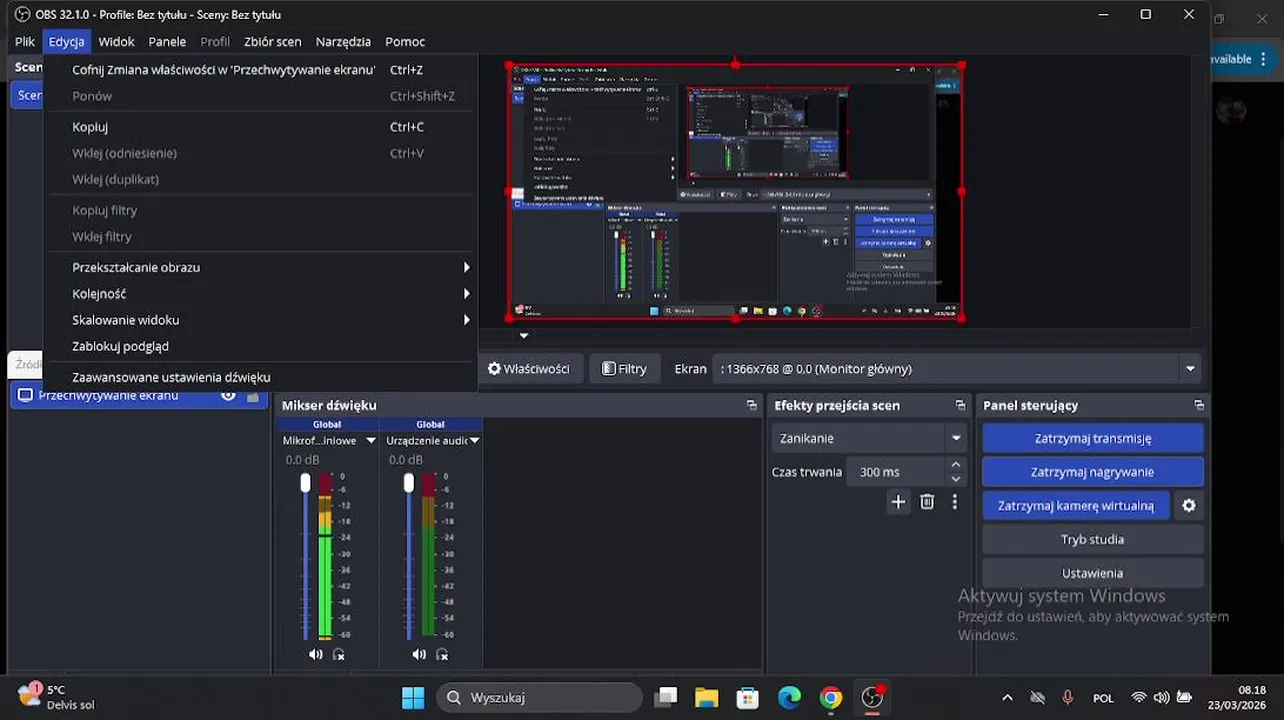Open Windows Start menu
1284x720 pixels.
tap(412, 697)
